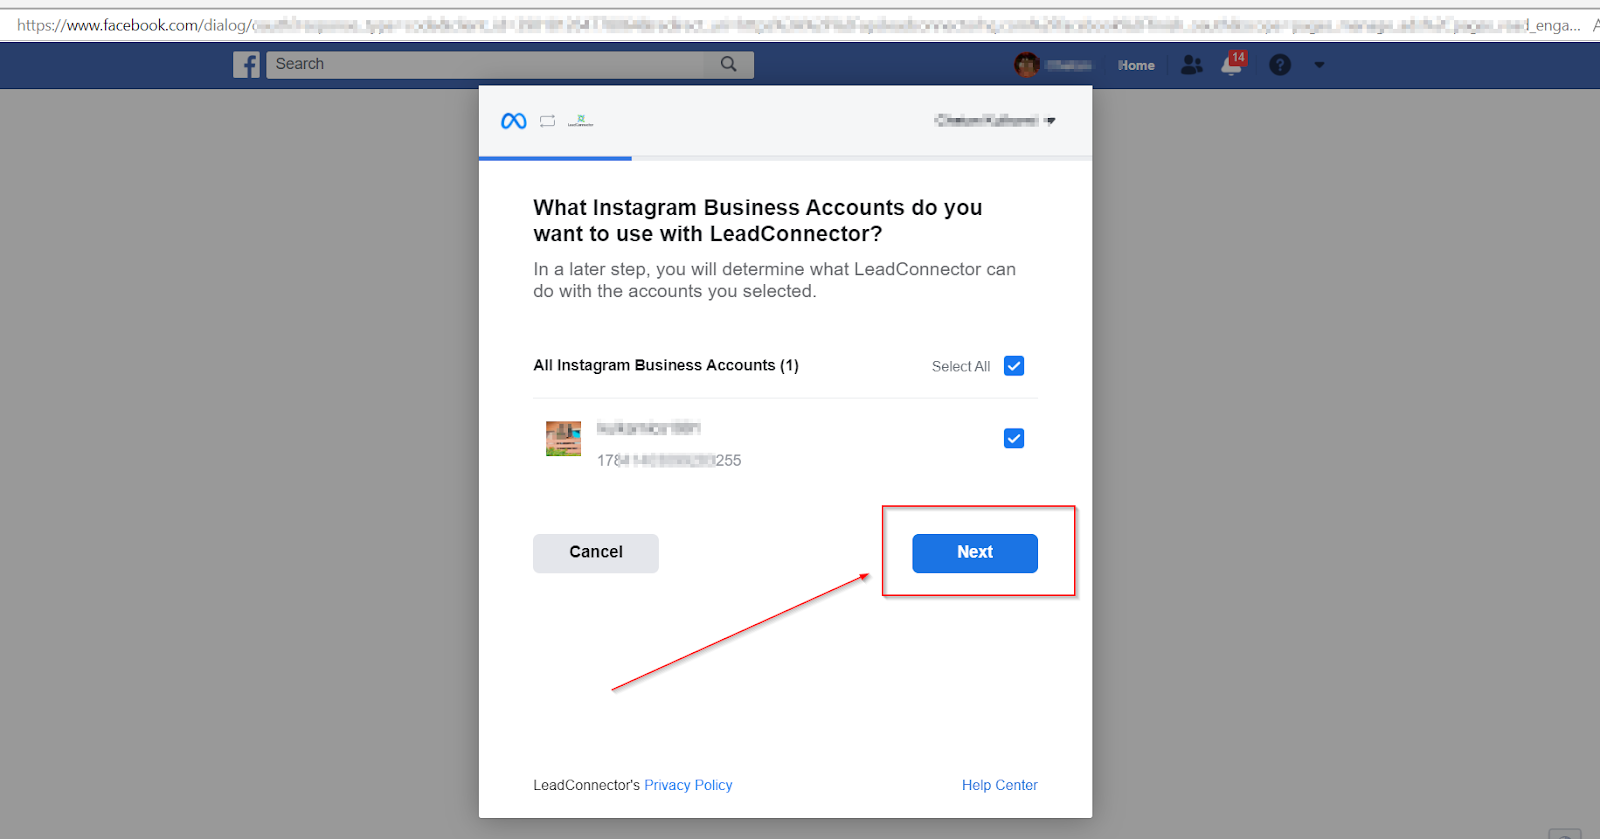The width and height of the screenshot is (1600, 839).
Task: Open the notifications bell icon
Action: click(1232, 65)
